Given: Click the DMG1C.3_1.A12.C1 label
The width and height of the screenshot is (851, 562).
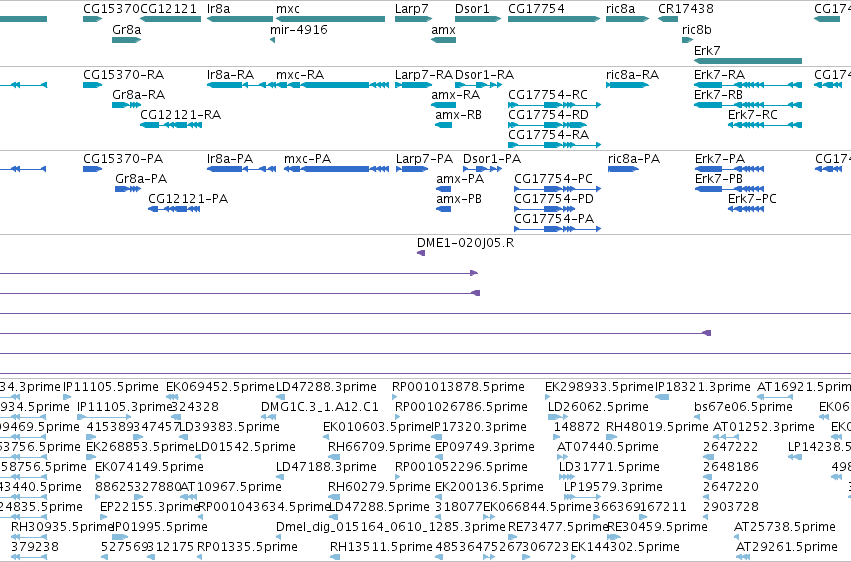Looking at the screenshot, I should [320, 407].
